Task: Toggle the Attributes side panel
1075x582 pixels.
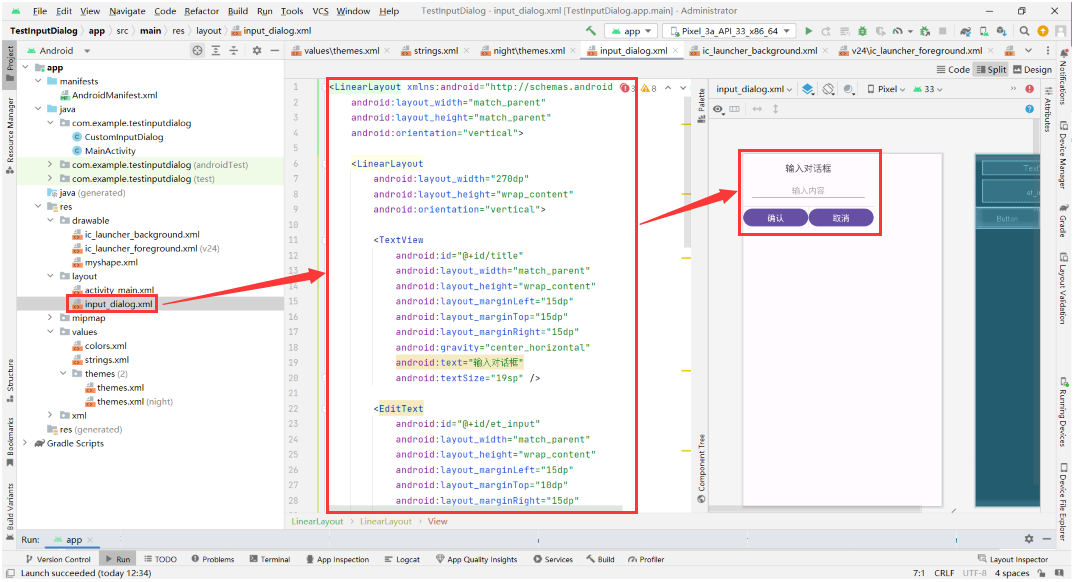Action: coord(1048,110)
